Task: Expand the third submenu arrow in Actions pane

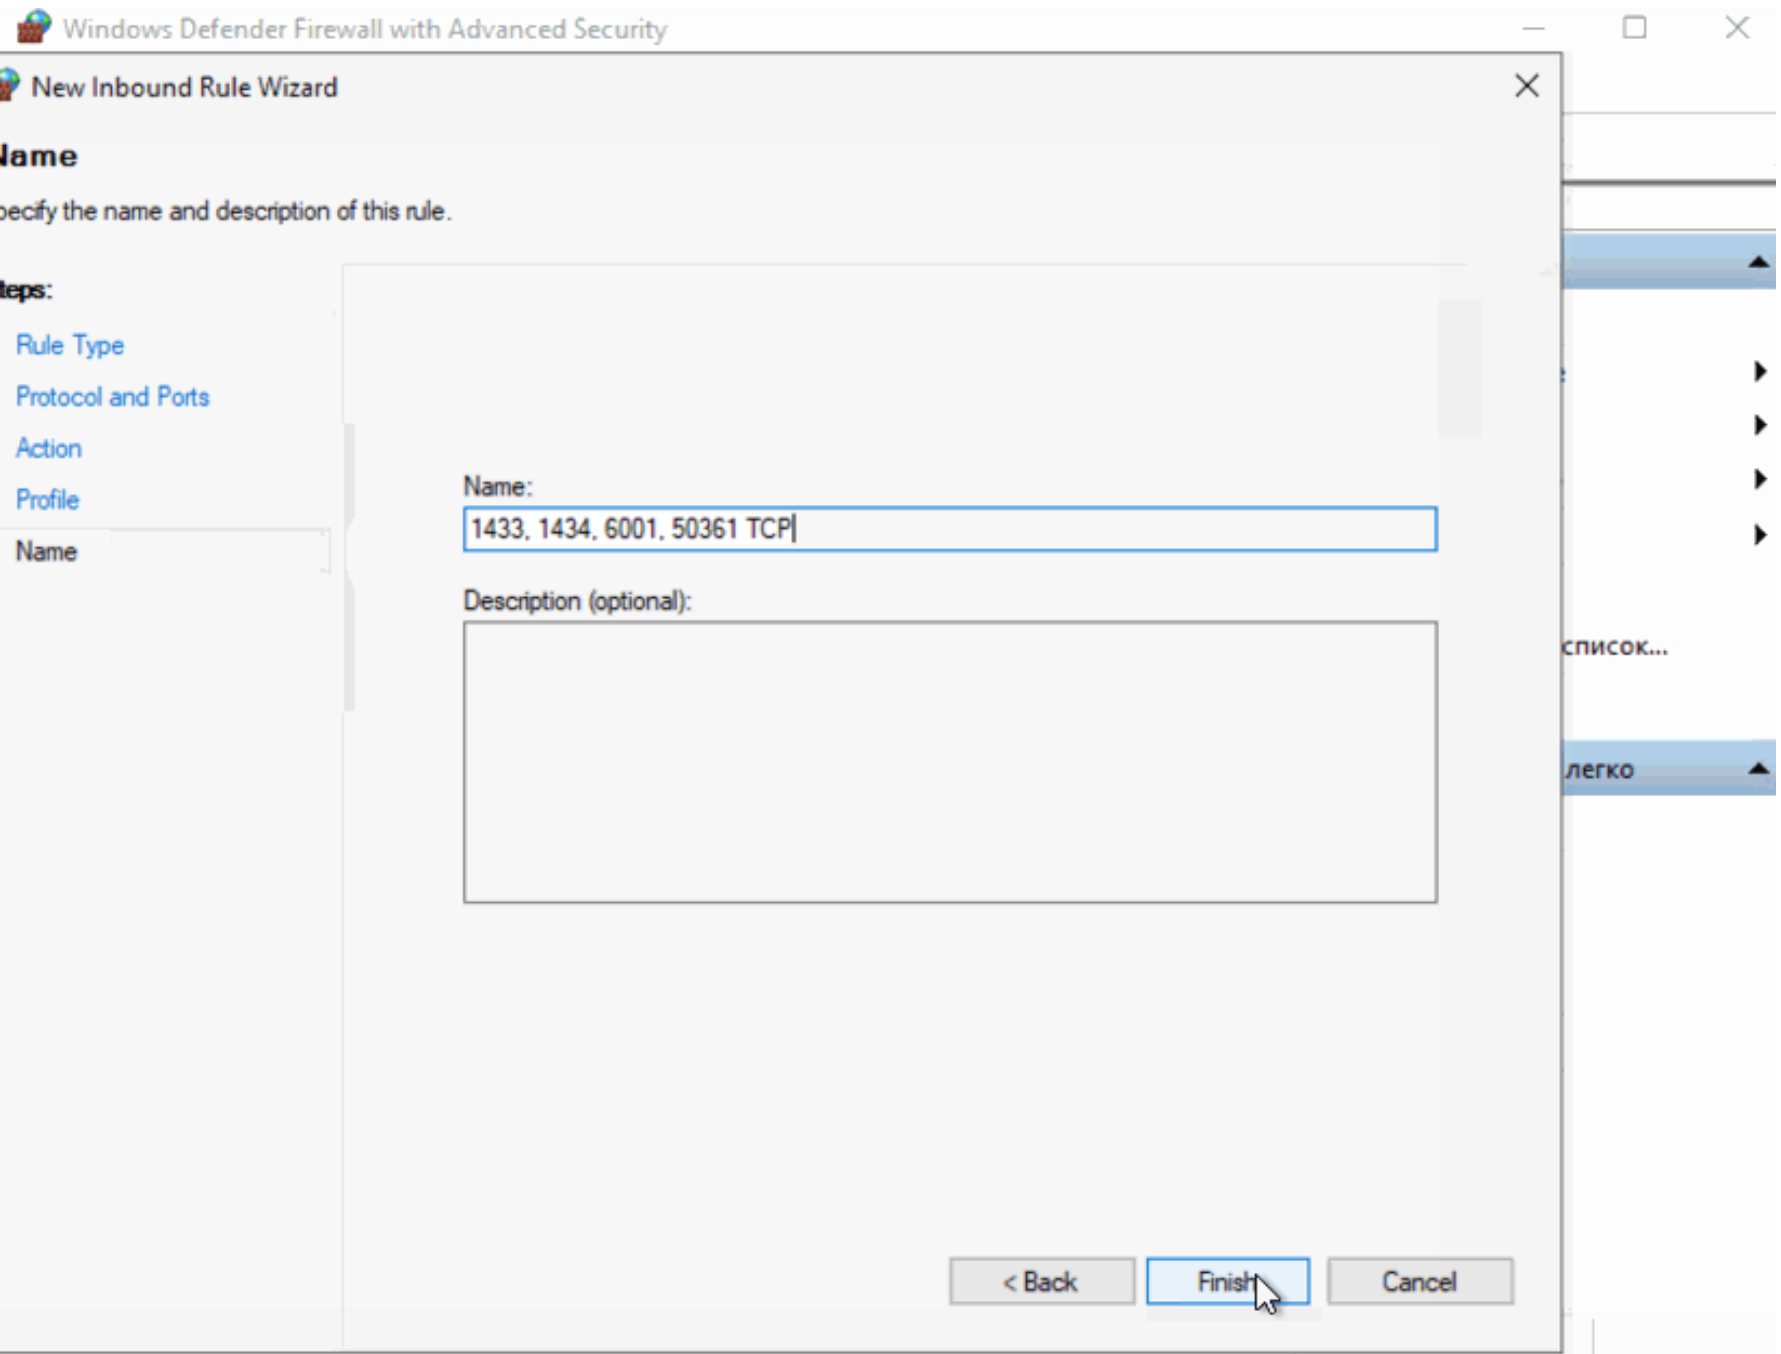Action: [1759, 479]
